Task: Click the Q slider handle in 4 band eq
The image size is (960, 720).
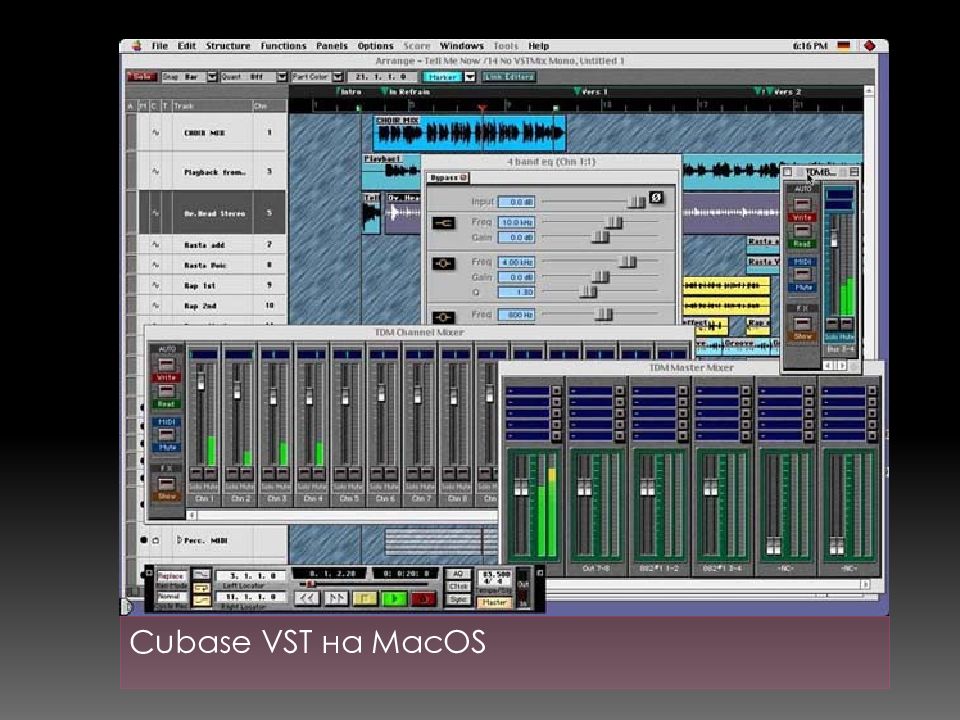Action: 588,291
